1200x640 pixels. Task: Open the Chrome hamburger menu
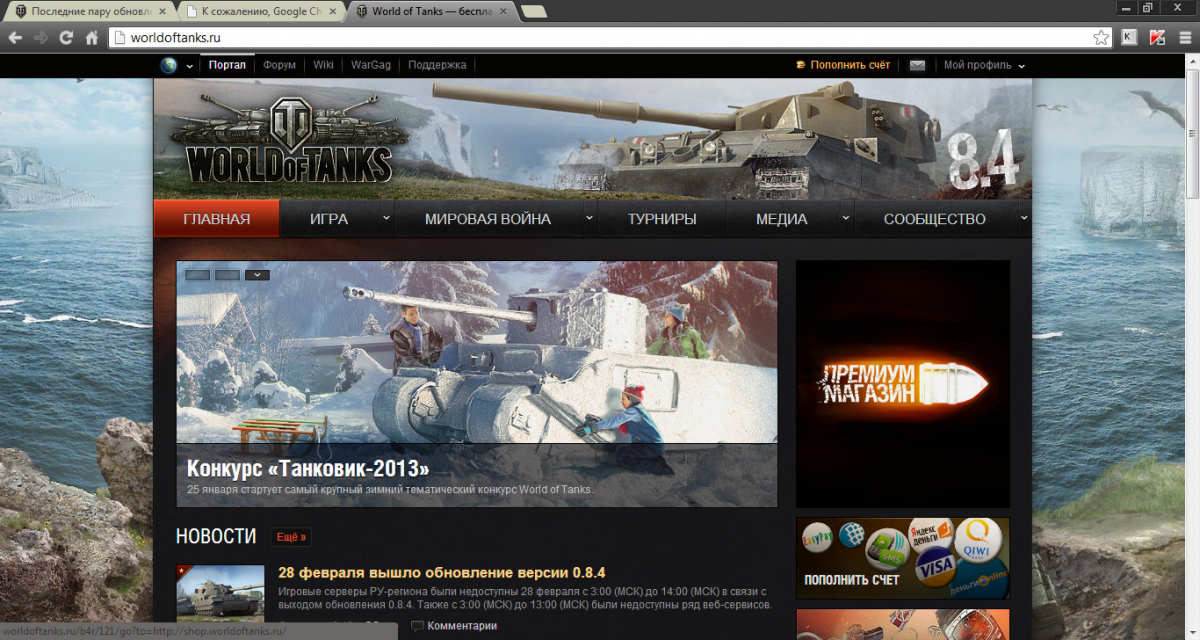(x=1184, y=38)
